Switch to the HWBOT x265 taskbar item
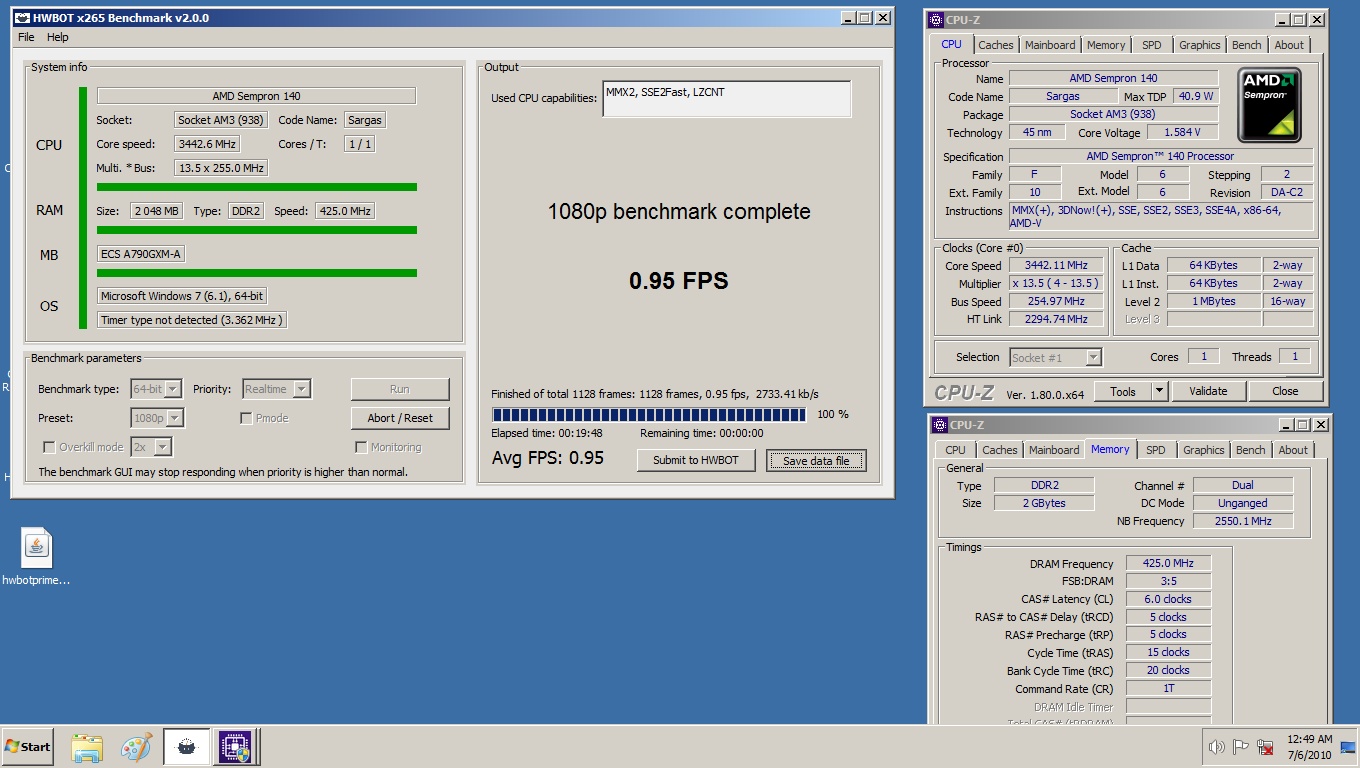 (187, 746)
